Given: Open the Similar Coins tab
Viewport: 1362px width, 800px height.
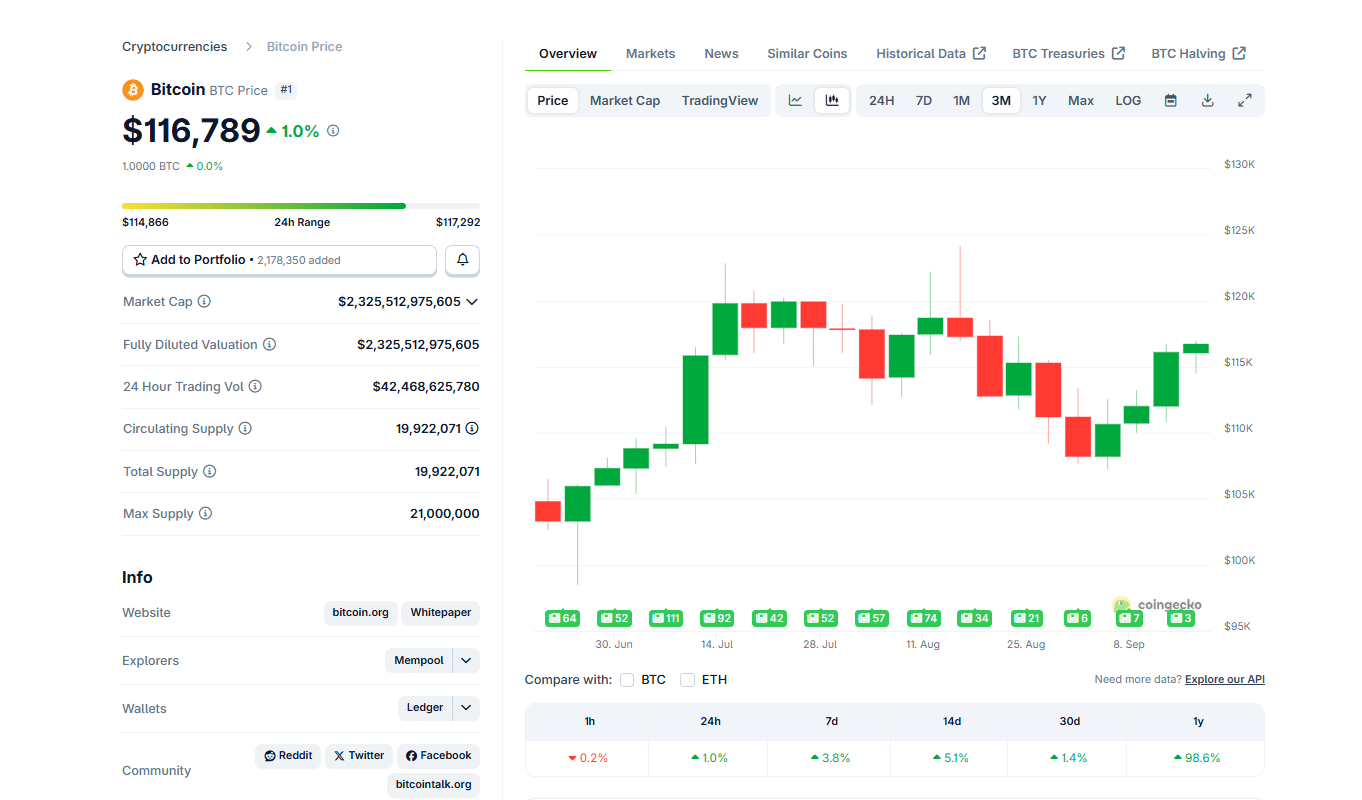Looking at the screenshot, I should (x=807, y=54).
